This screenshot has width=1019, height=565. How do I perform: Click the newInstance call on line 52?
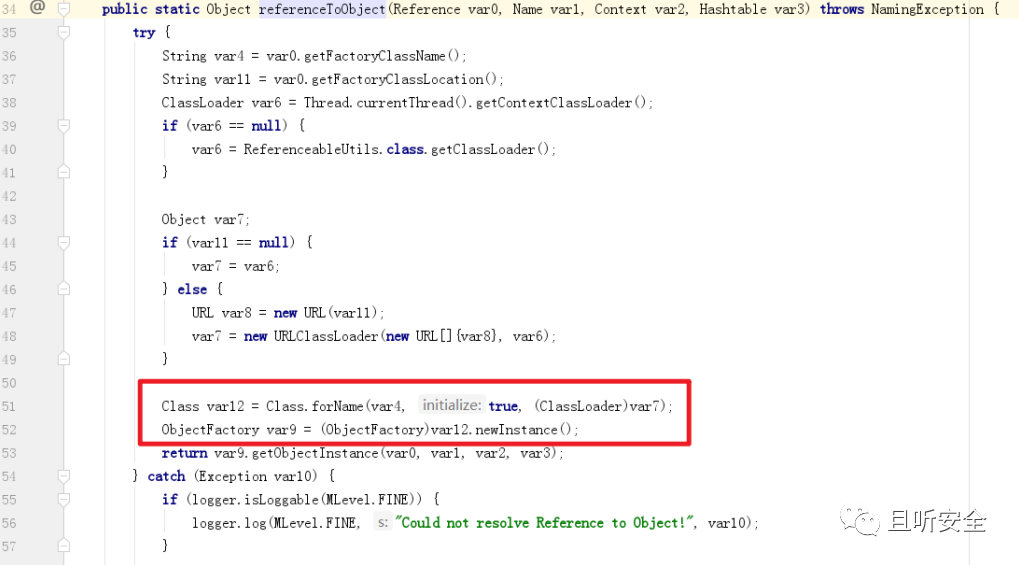tap(516, 430)
